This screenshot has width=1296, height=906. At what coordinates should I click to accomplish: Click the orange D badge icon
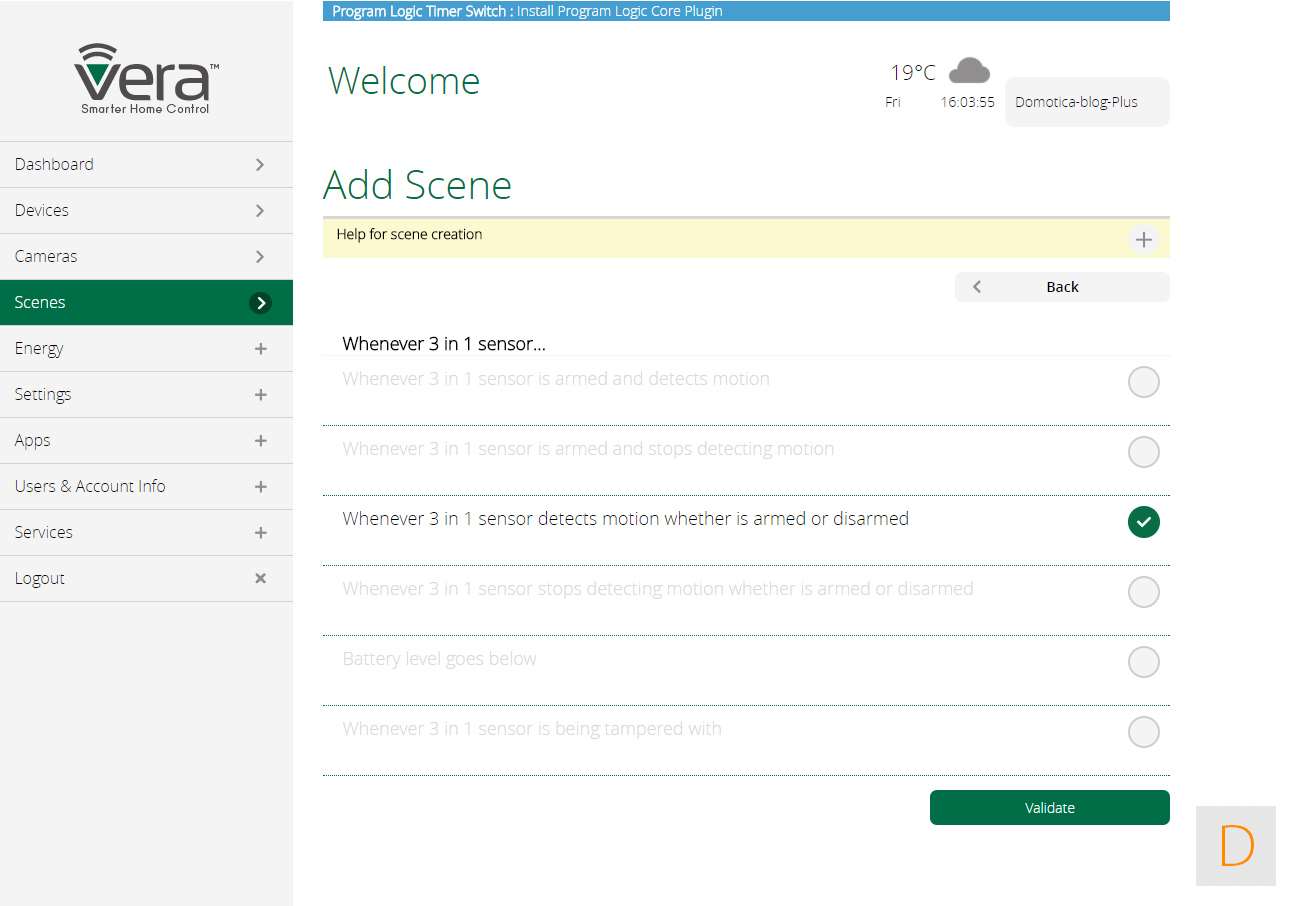pos(1236,846)
